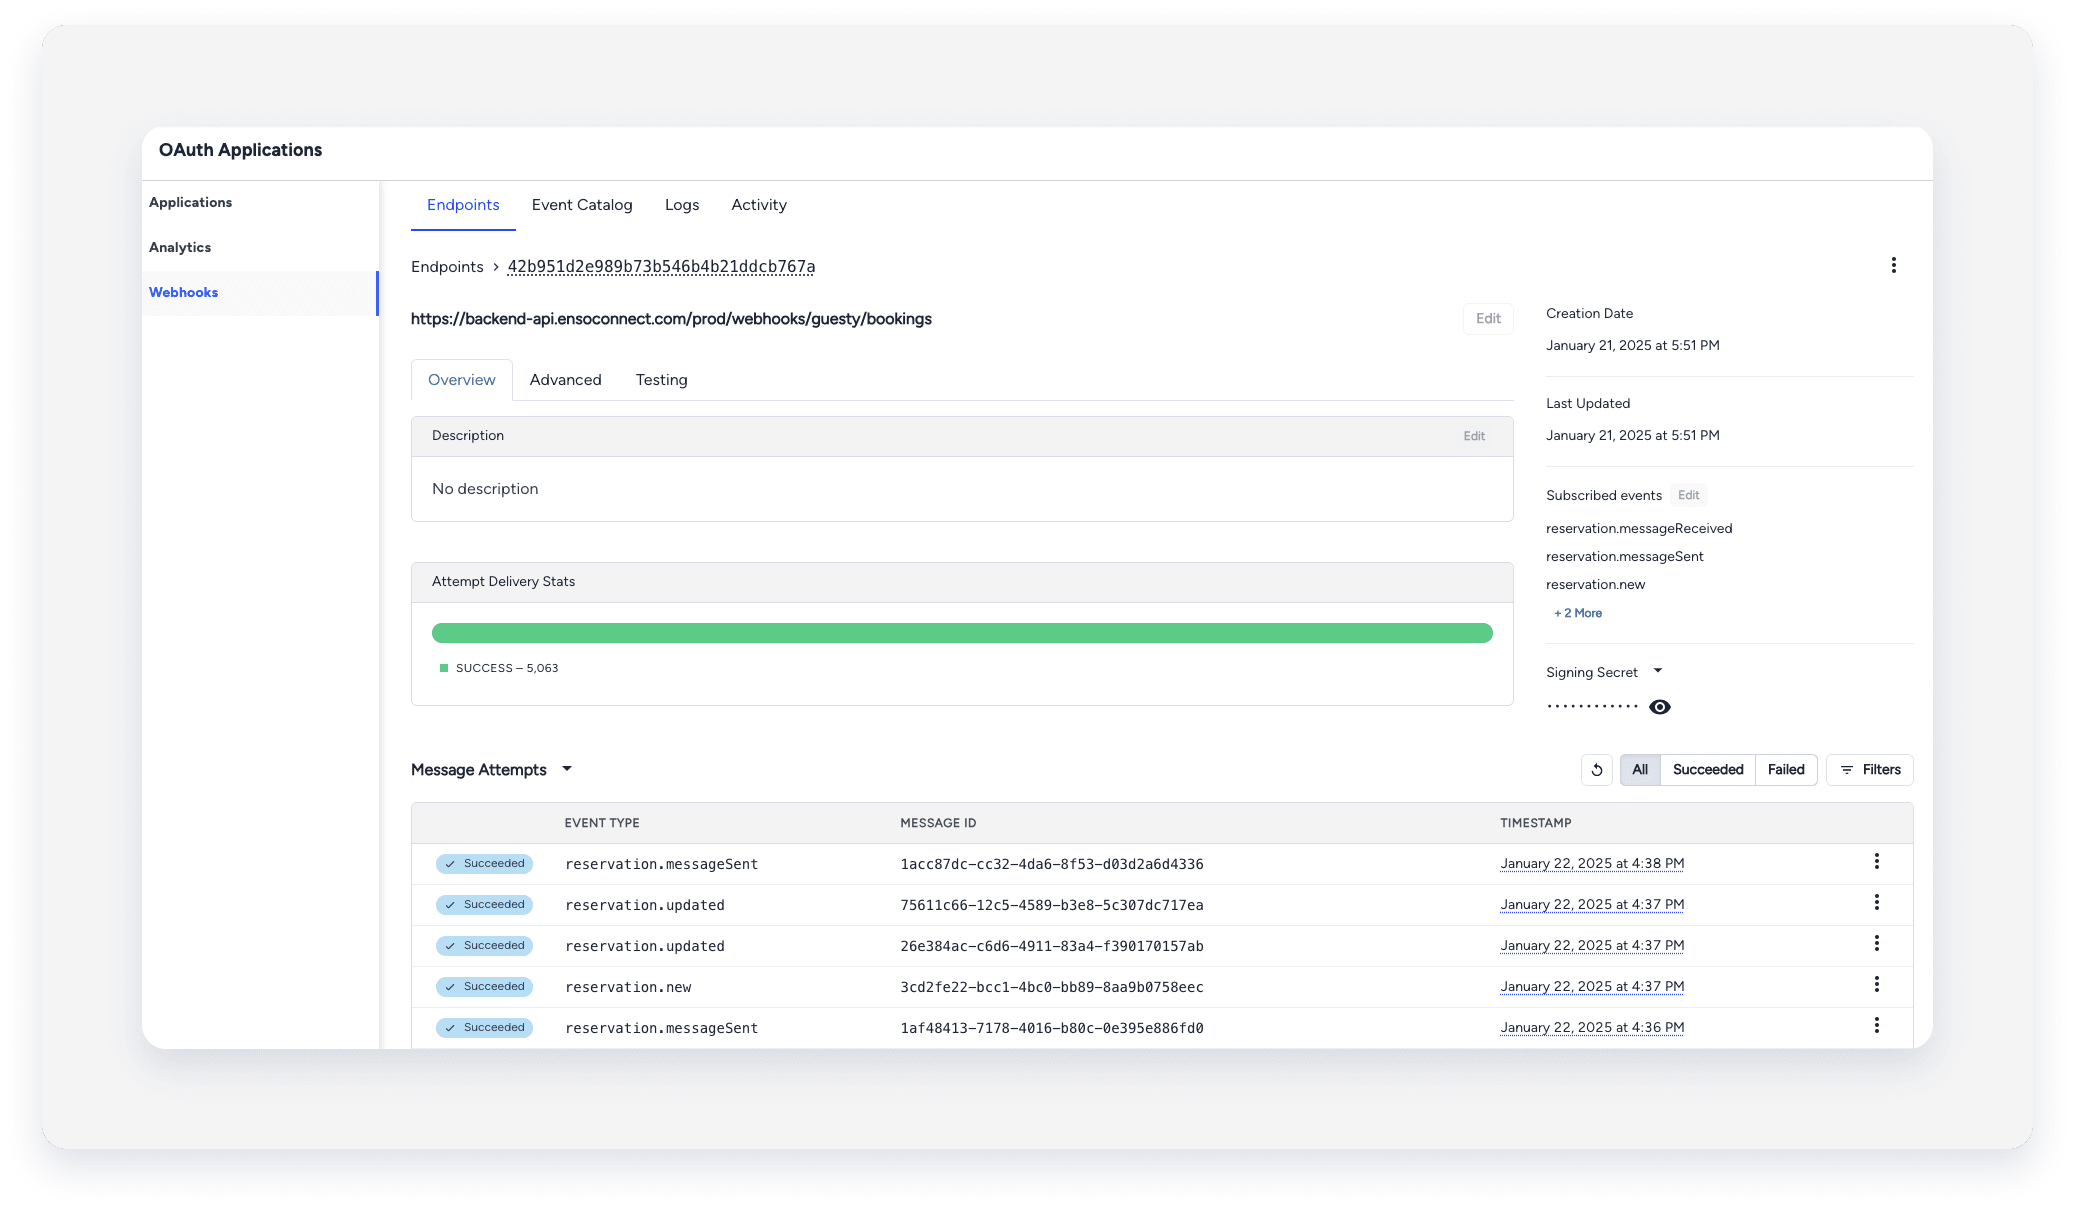Filter attempts to show Failed only
Image resolution: width=2075 pixels, height=1208 pixels.
[1786, 770]
